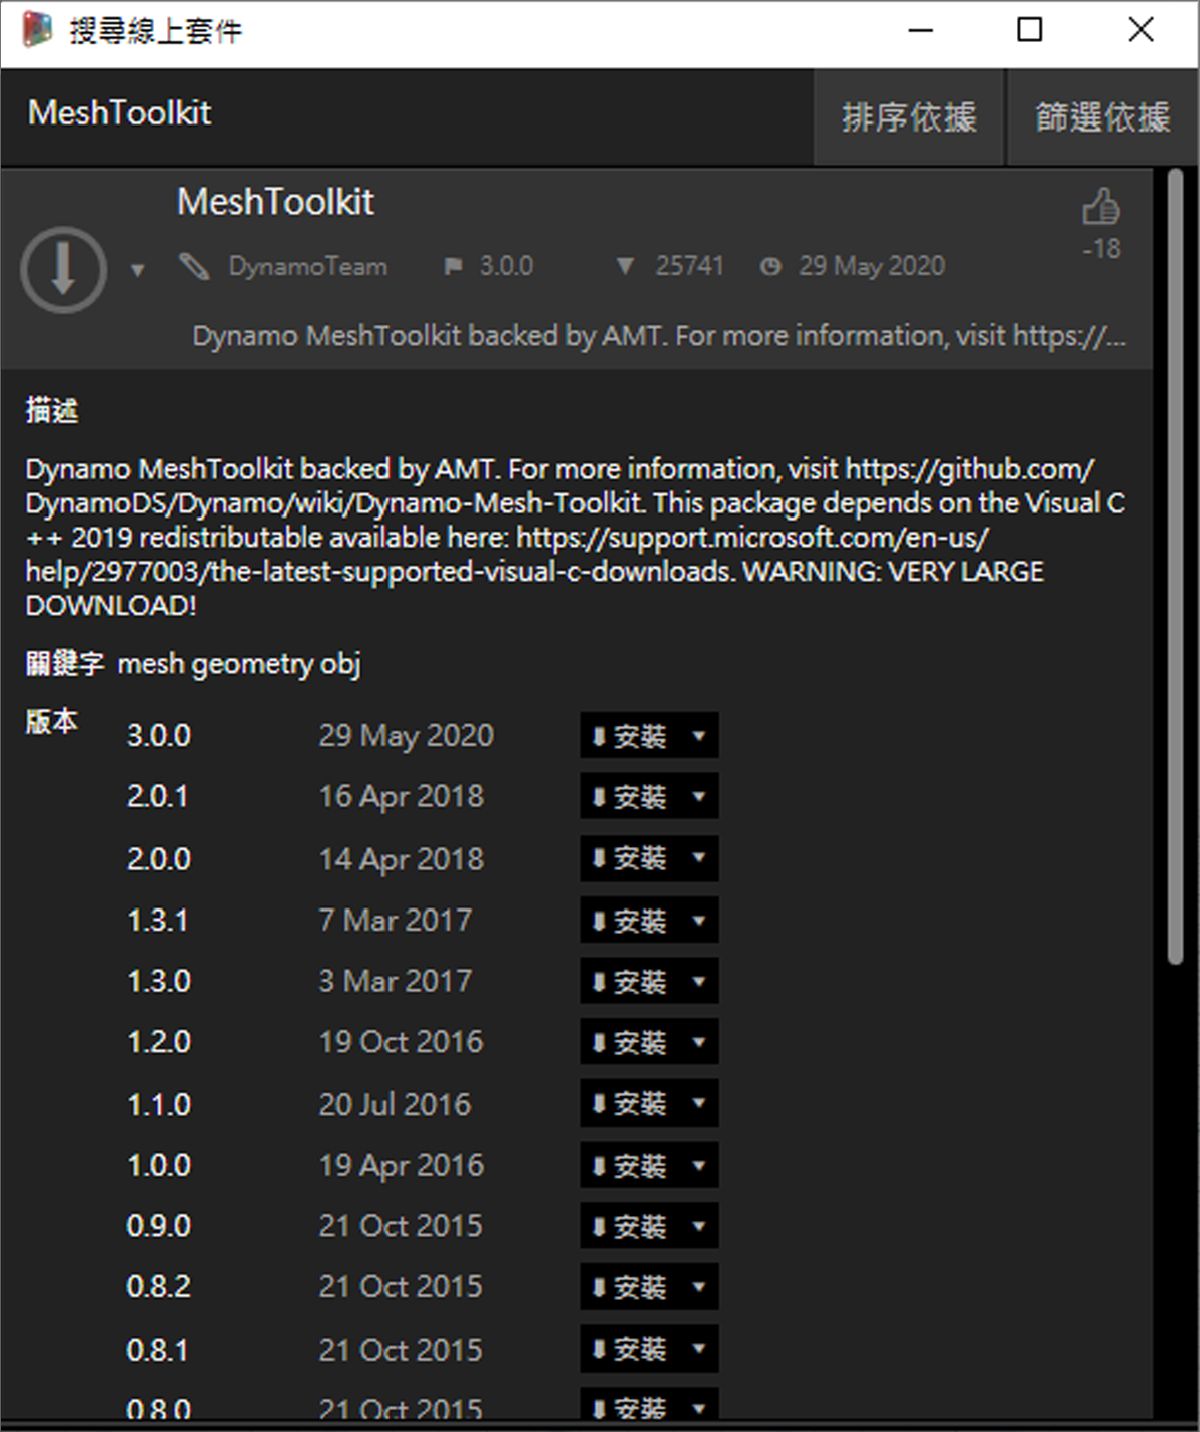Click the date 19 Oct 2016
The height and width of the screenshot is (1432, 1200).
coord(400,1042)
